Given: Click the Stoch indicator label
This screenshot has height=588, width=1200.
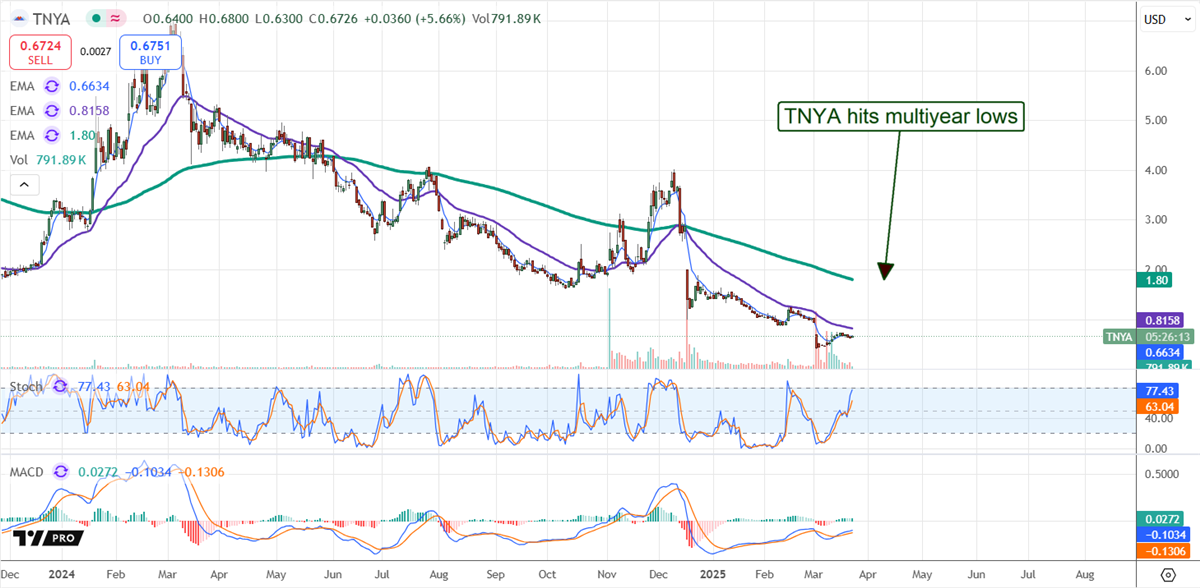Looking at the screenshot, I should pos(26,386).
